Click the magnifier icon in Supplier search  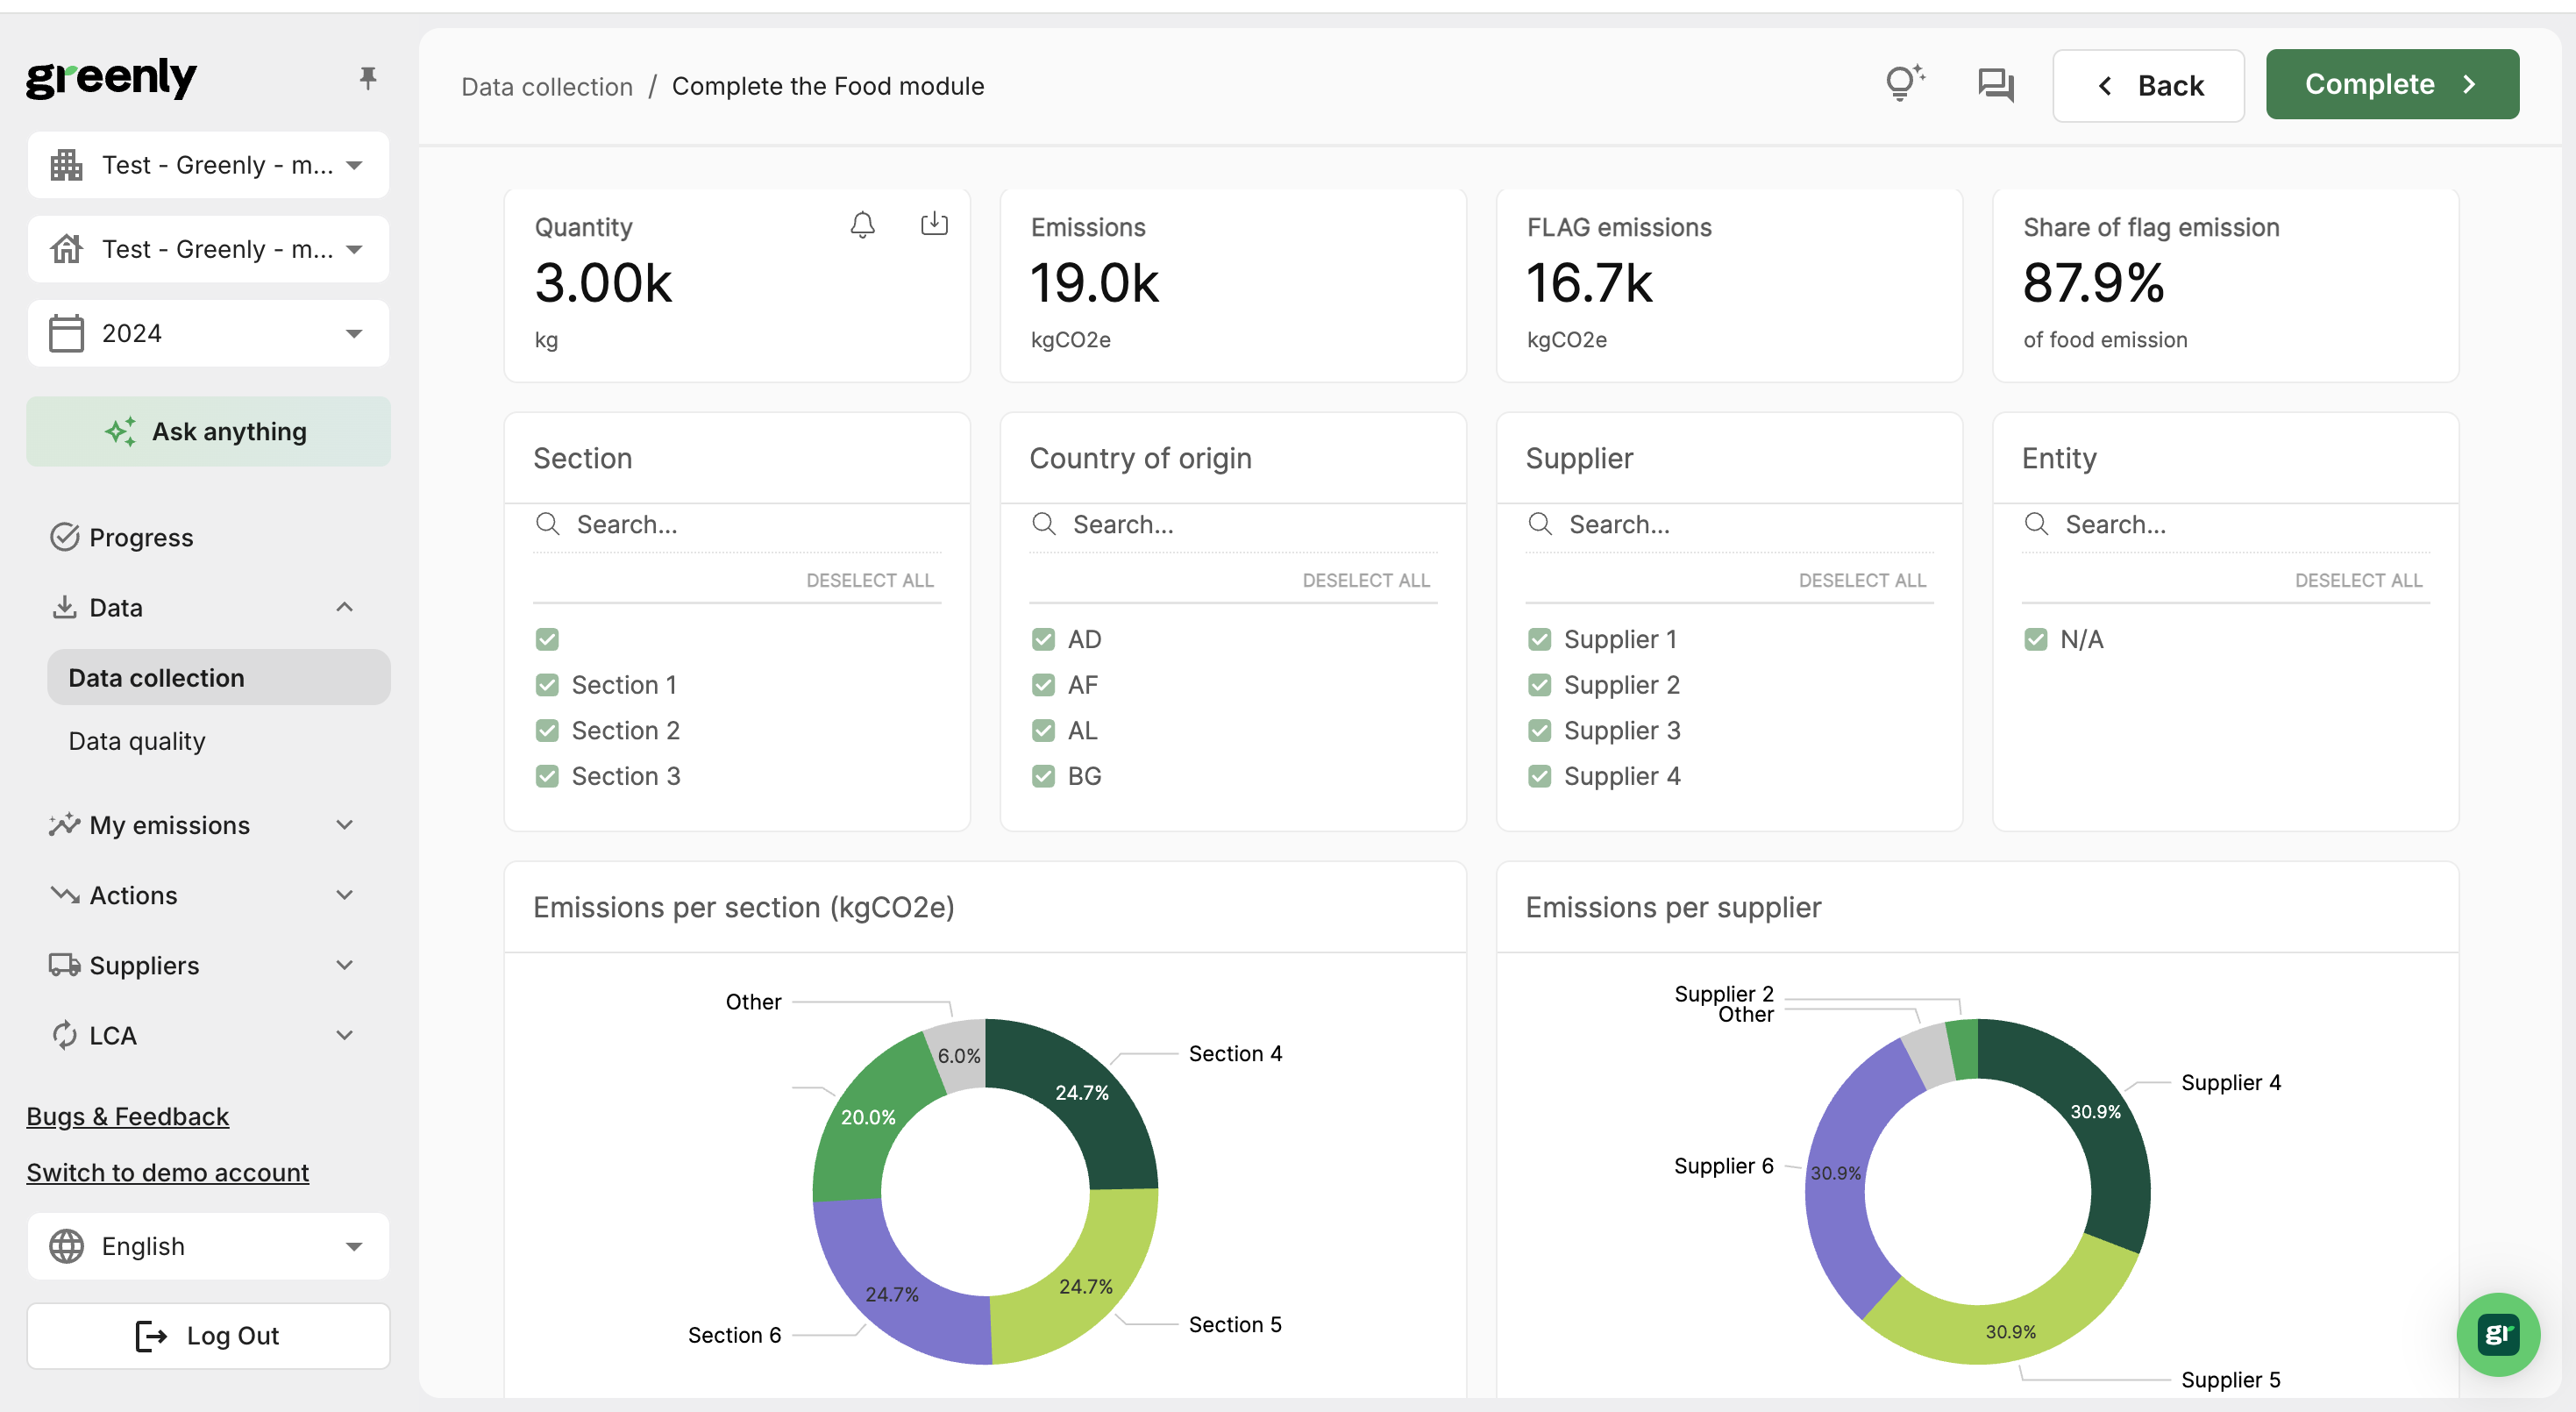(1540, 524)
